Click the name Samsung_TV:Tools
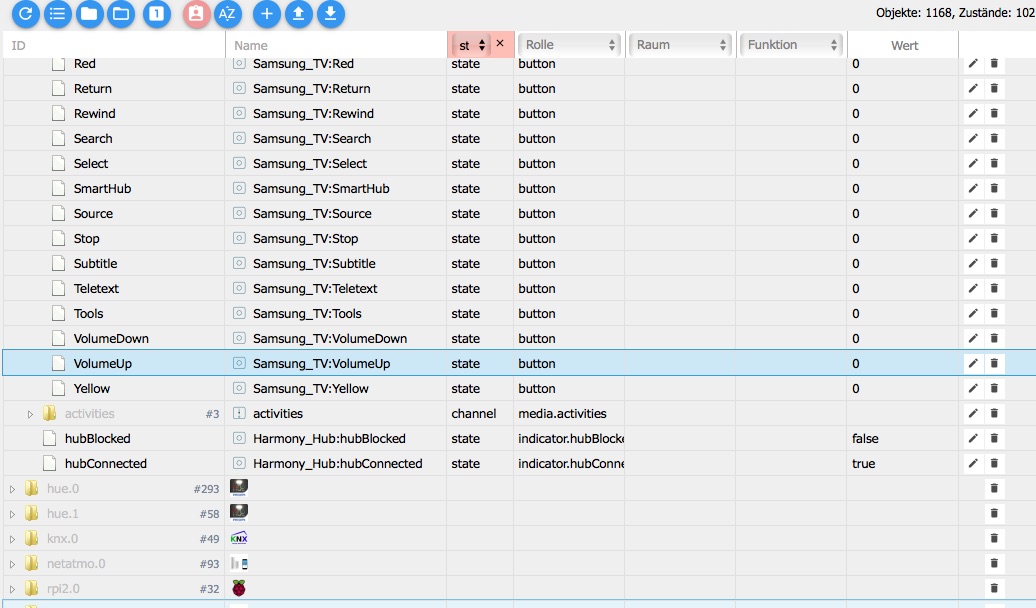 (307, 313)
